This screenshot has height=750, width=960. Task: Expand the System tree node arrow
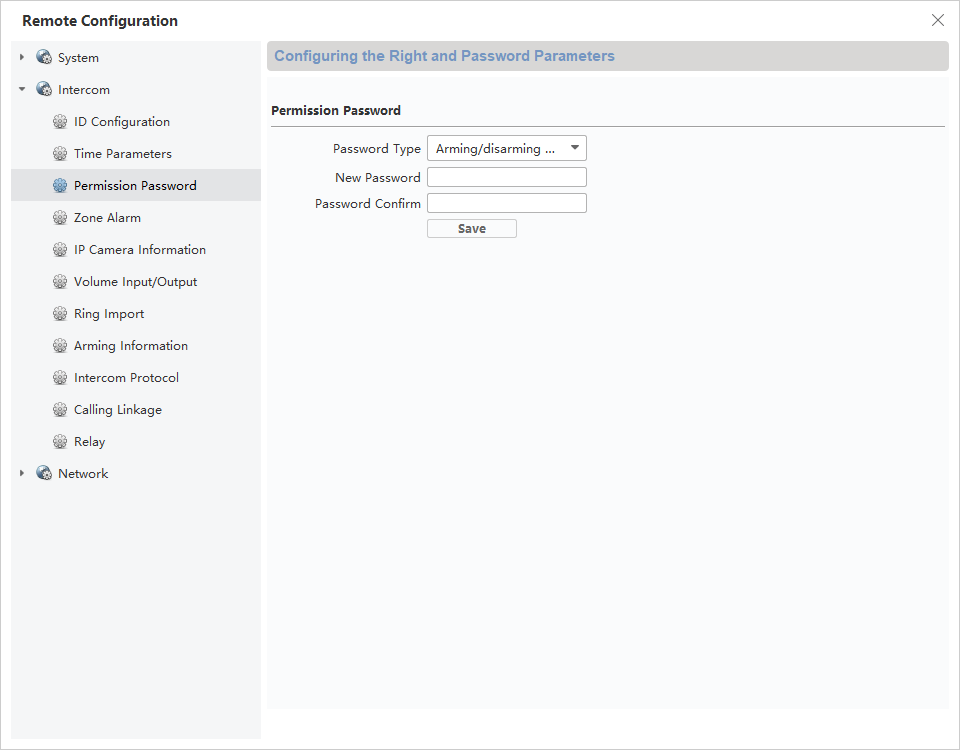(x=22, y=58)
